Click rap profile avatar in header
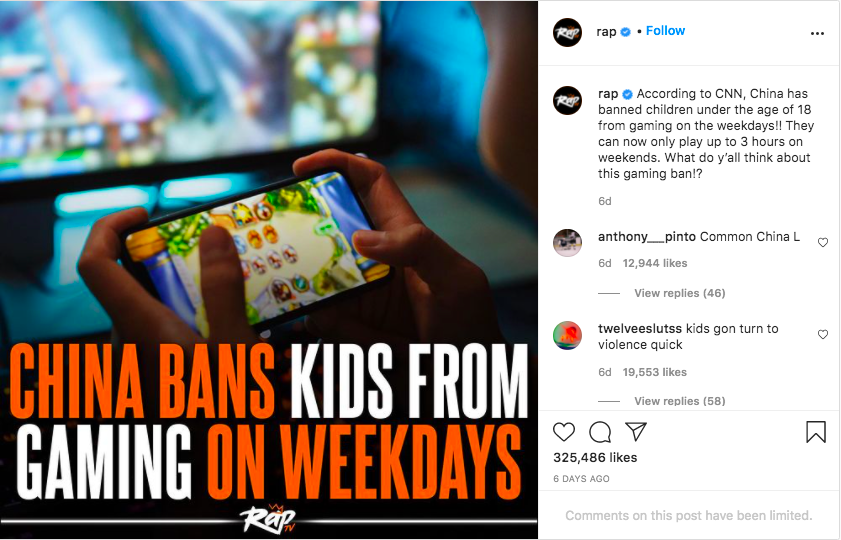 [567, 32]
